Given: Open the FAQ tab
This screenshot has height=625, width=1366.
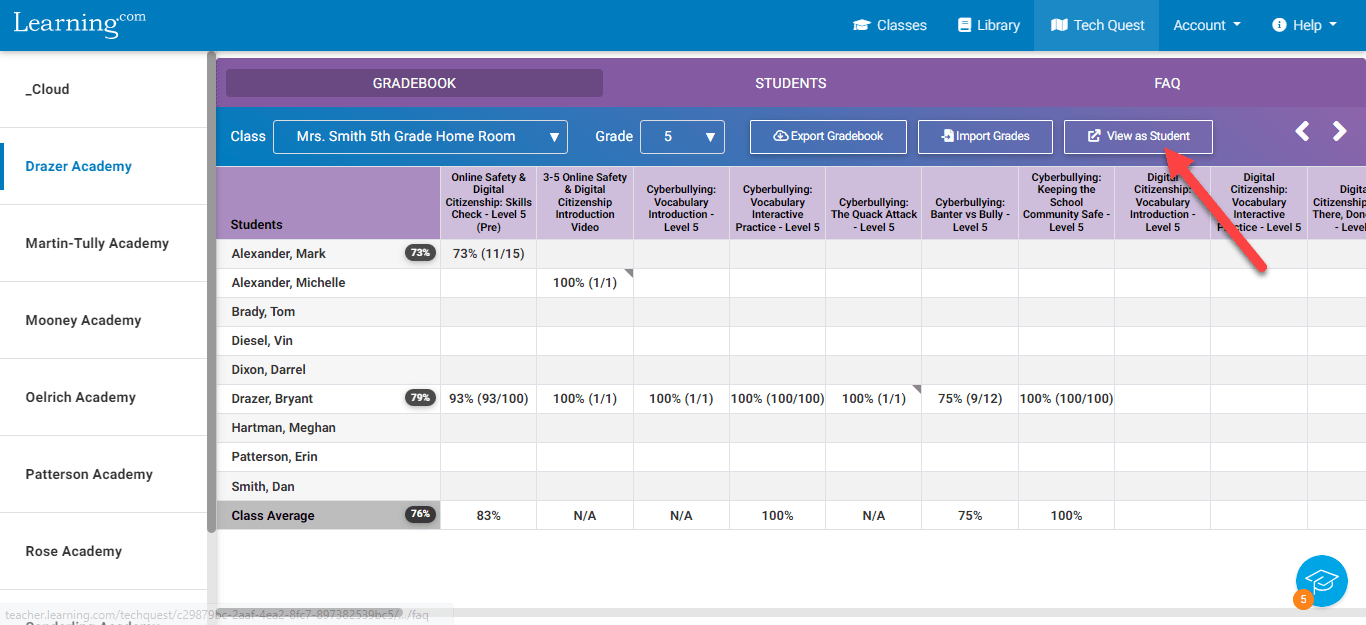Looking at the screenshot, I should pyautogui.click(x=1167, y=83).
